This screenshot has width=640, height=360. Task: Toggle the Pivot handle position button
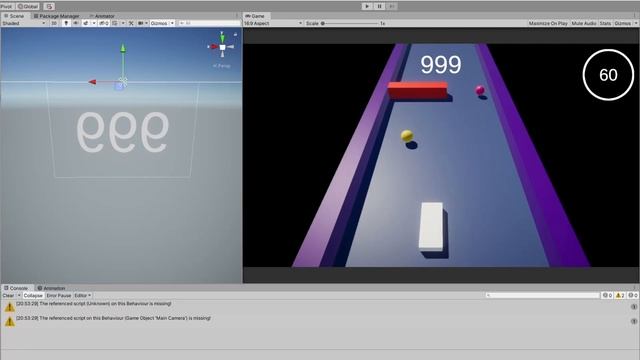[7, 7]
